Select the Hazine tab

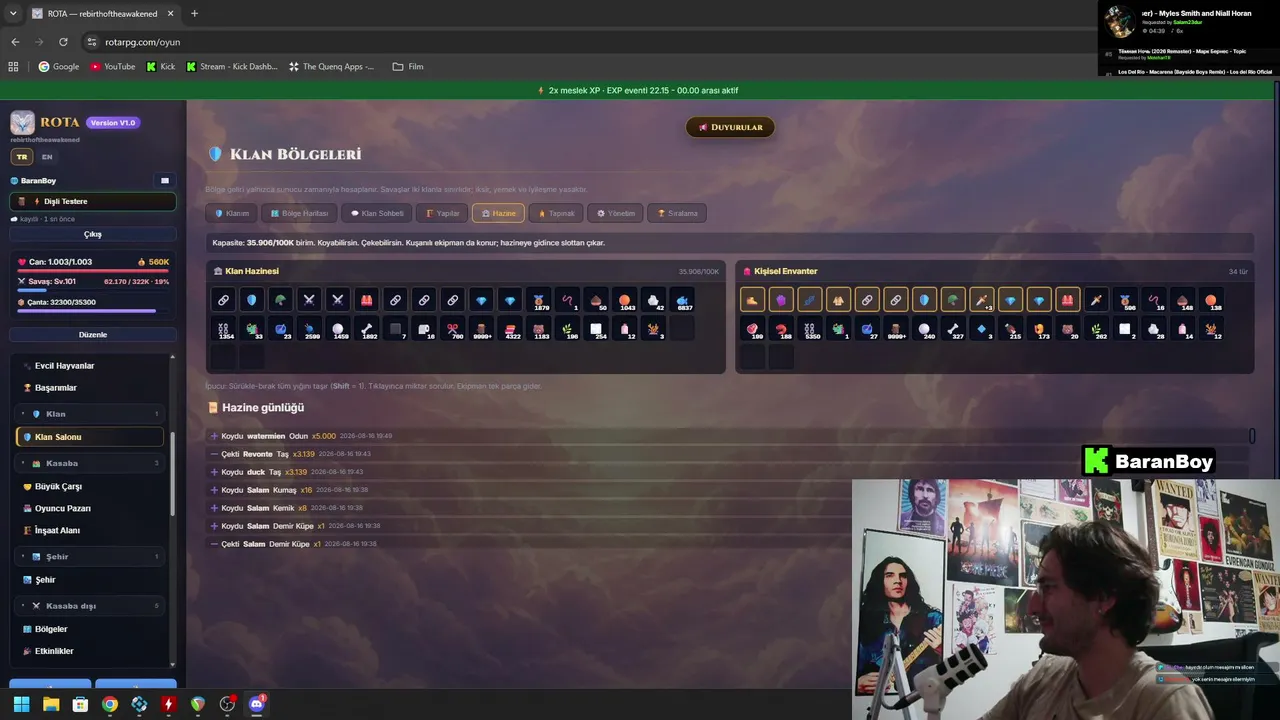[498, 213]
